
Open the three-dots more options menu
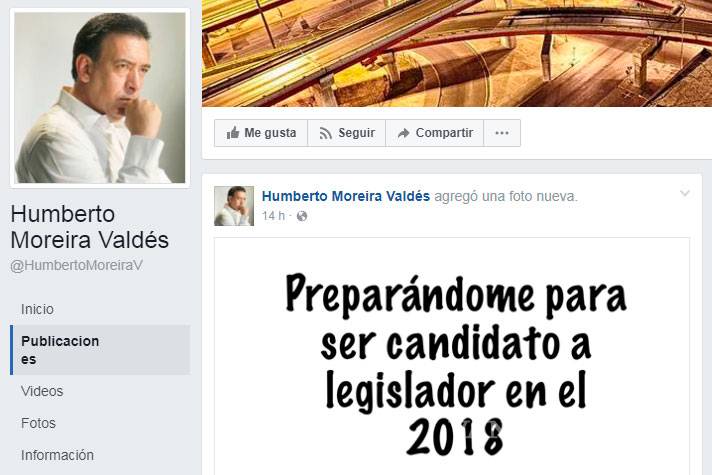(x=502, y=133)
